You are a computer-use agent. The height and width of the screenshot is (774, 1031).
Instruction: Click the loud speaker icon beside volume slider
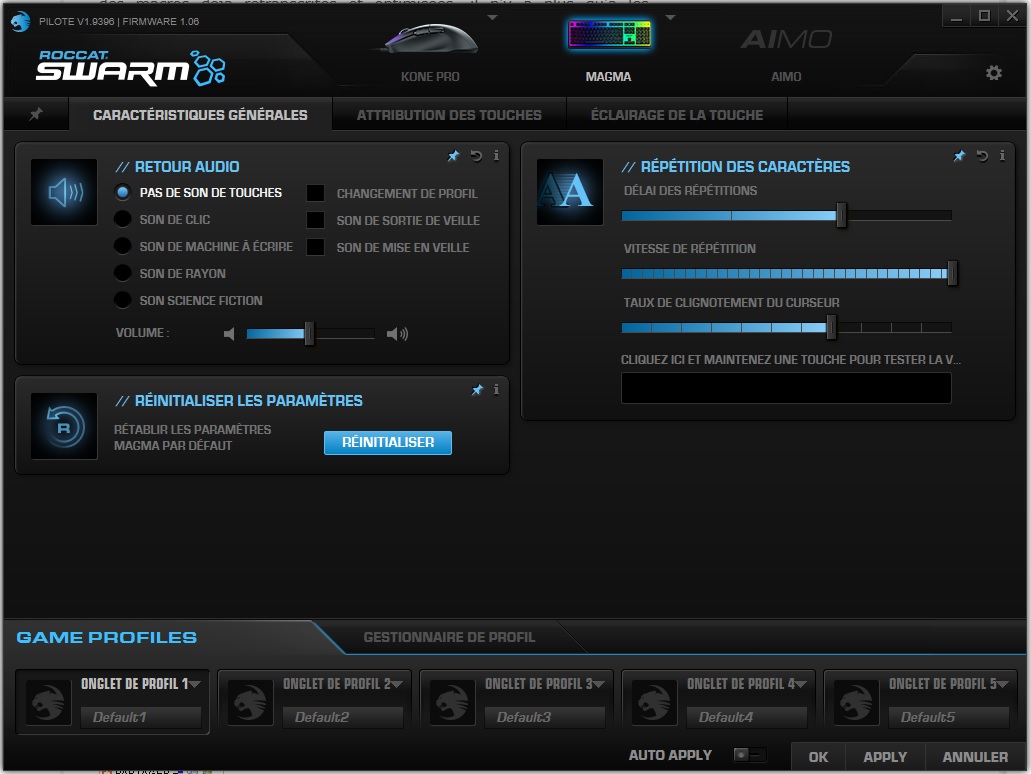397,333
